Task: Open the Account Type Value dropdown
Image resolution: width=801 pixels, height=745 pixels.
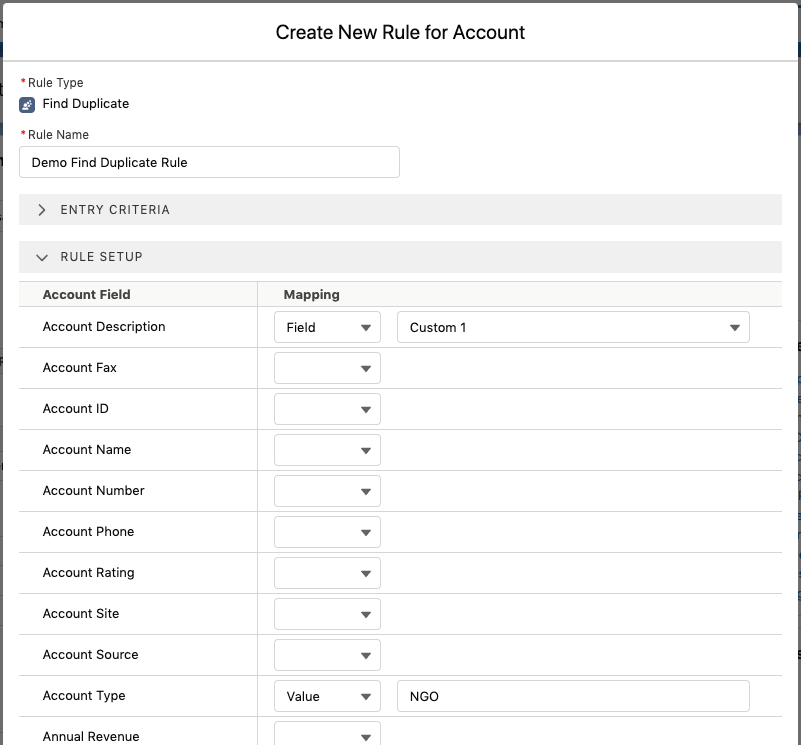Action: pos(327,695)
